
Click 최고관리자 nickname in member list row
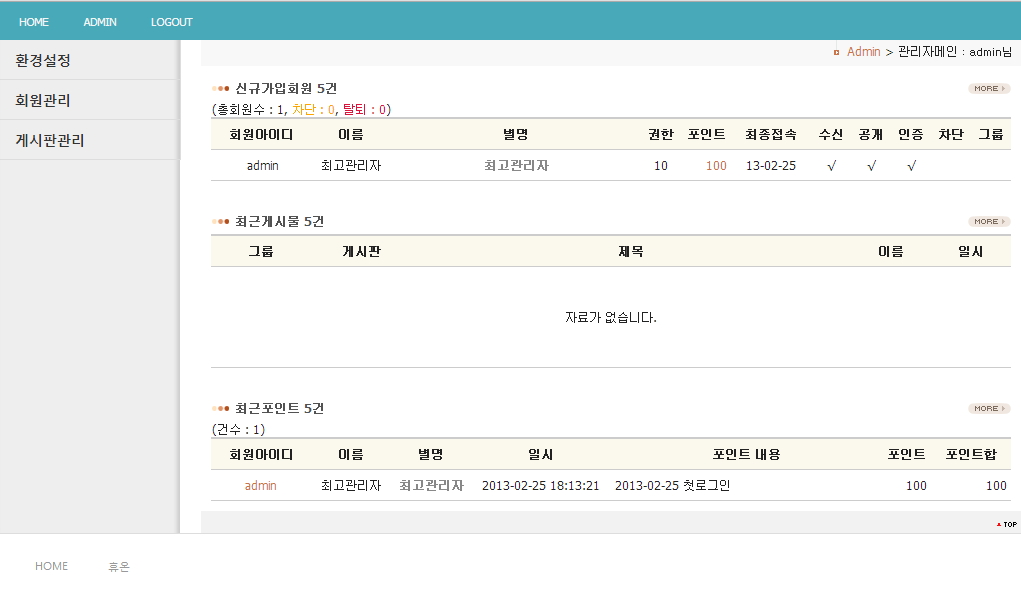pyautogui.click(x=516, y=166)
